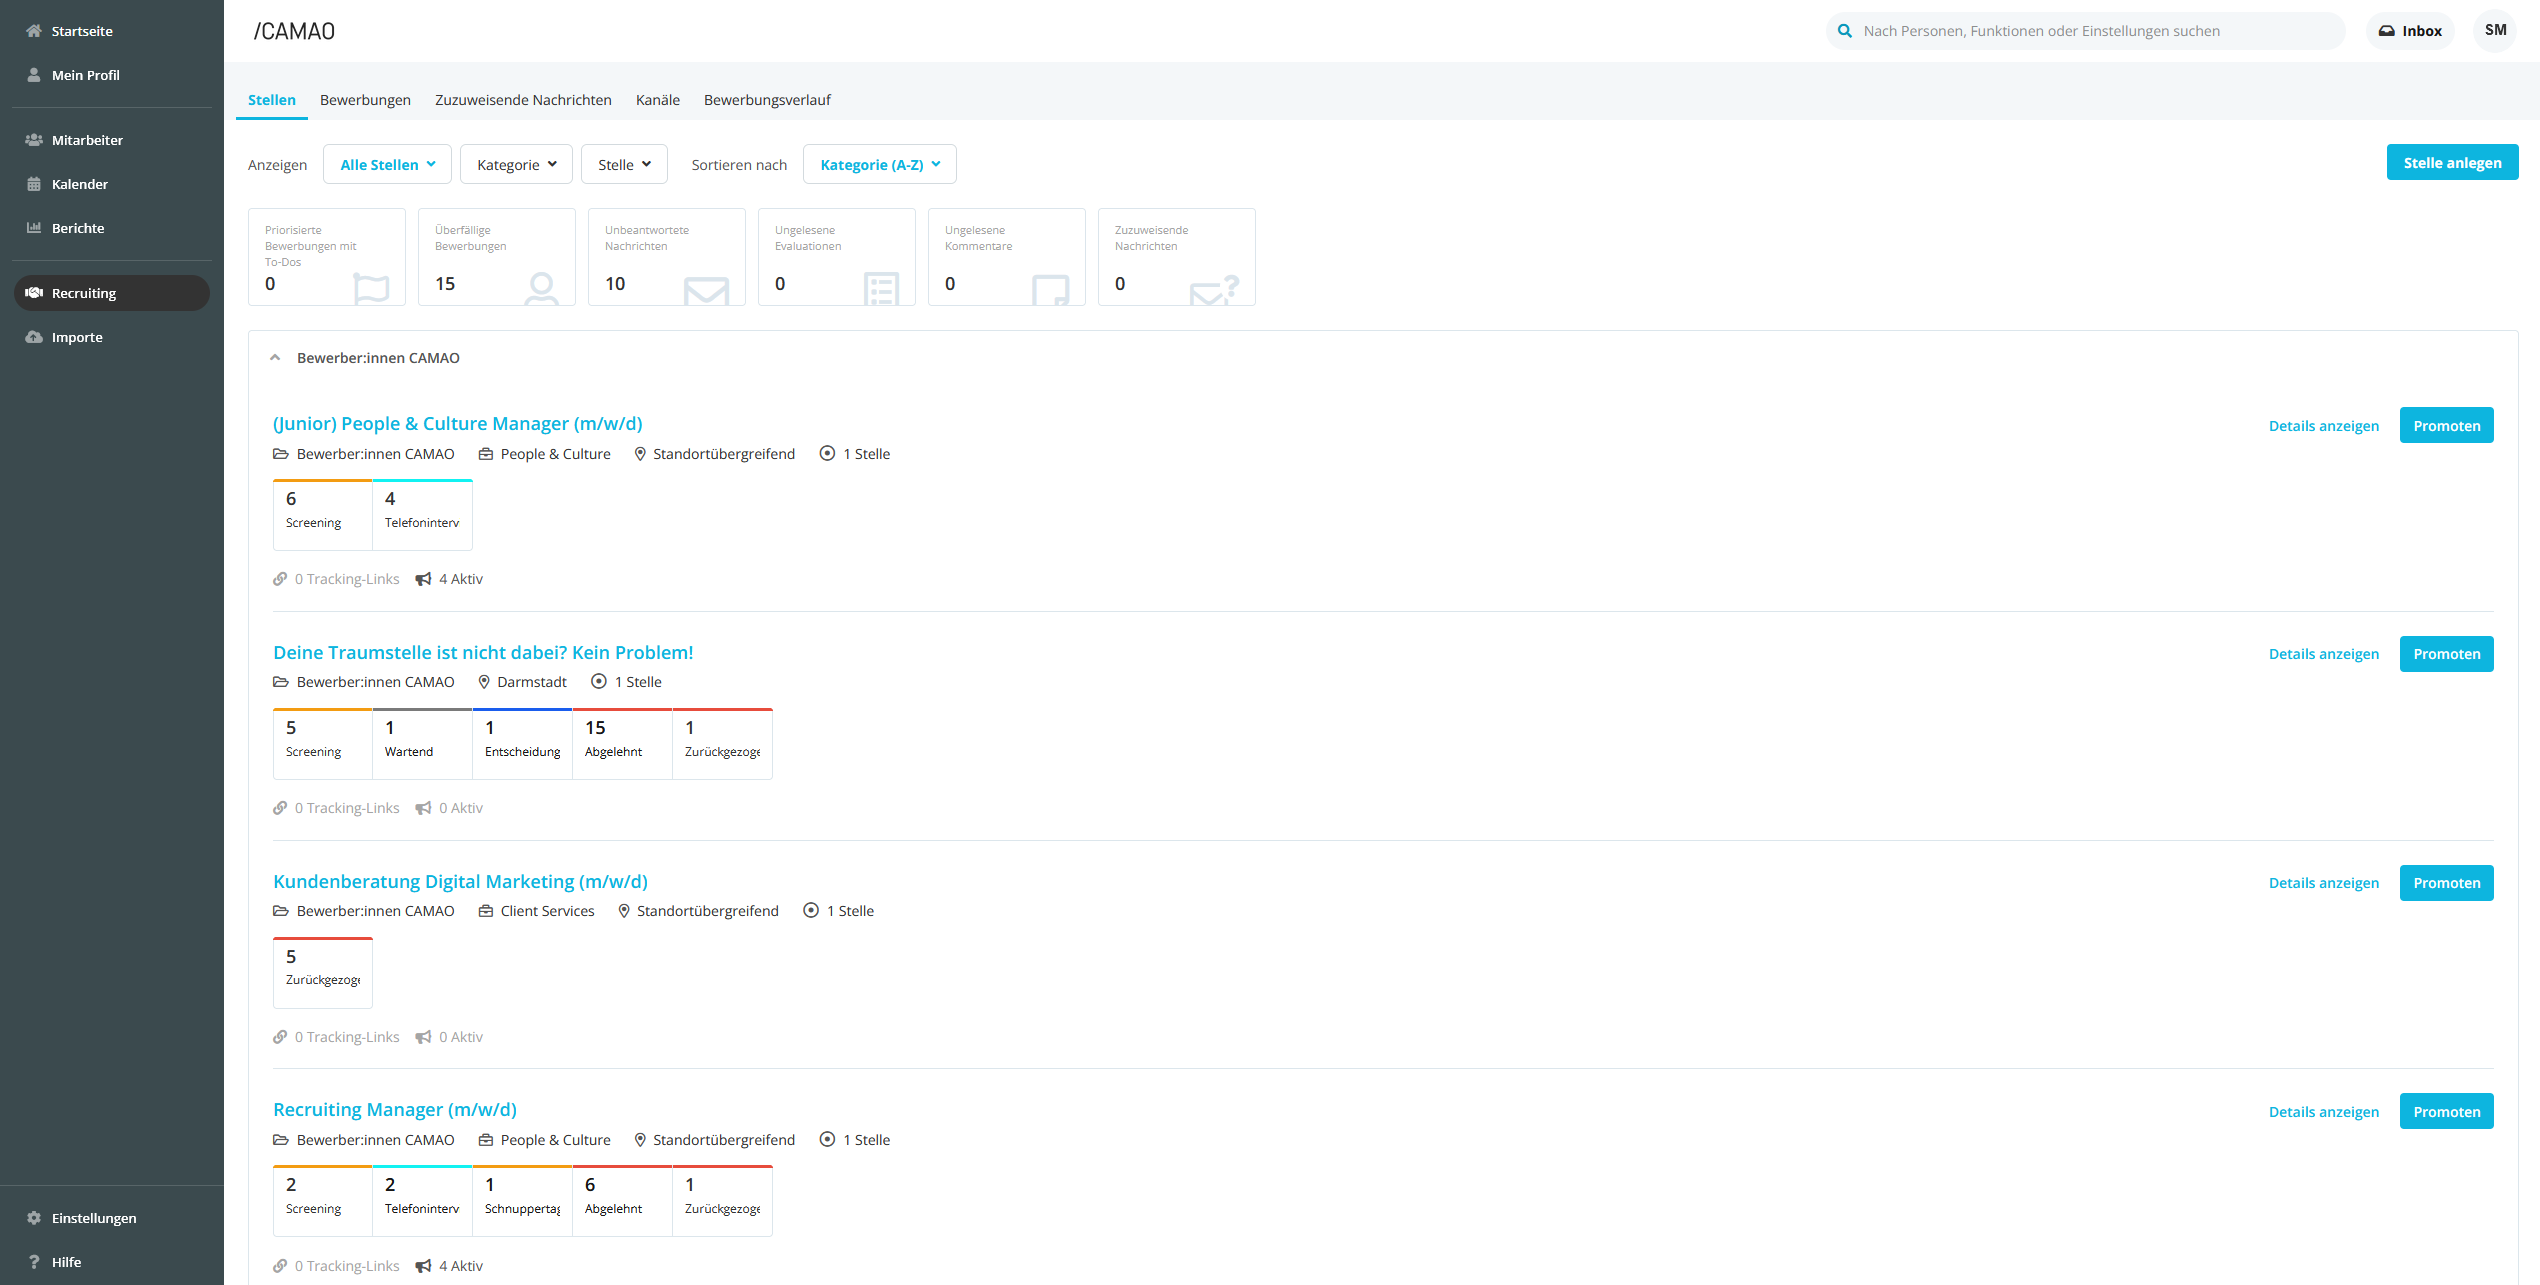Open the 4 Telefoninterv stage of Junior People & Culture Manager
The width and height of the screenshot is (2540, 1285).
point(422,514)
